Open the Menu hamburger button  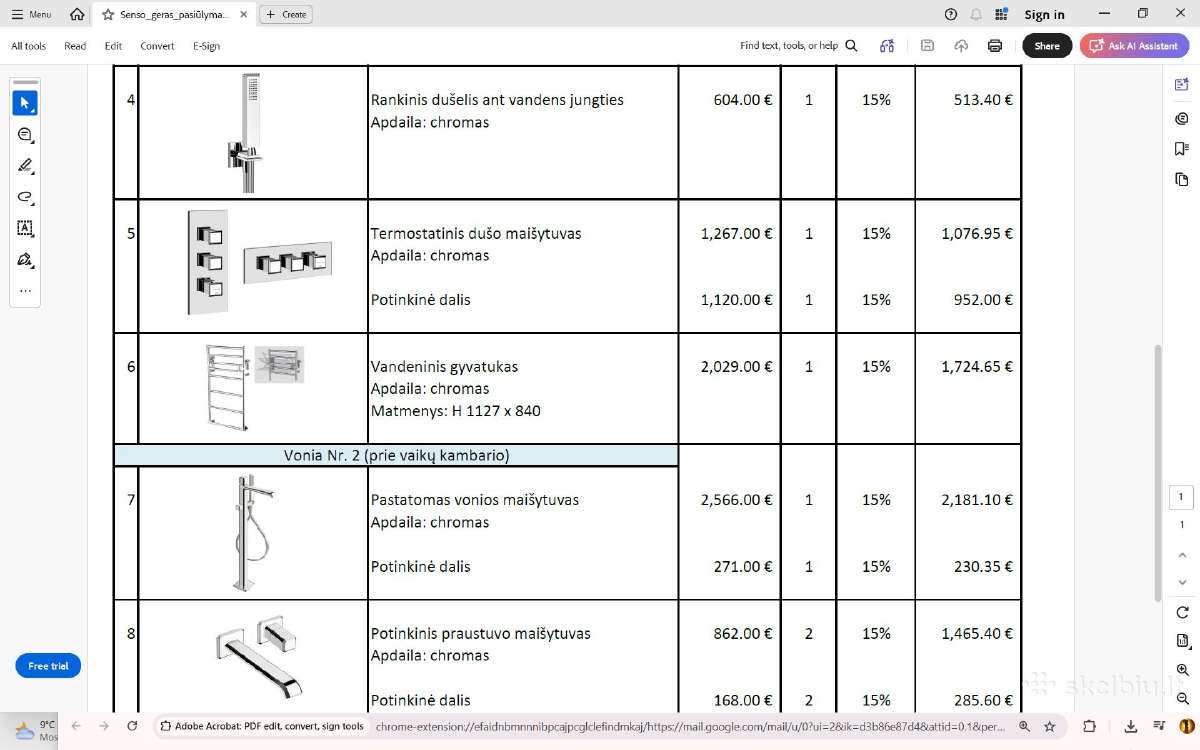click(31, 14)
